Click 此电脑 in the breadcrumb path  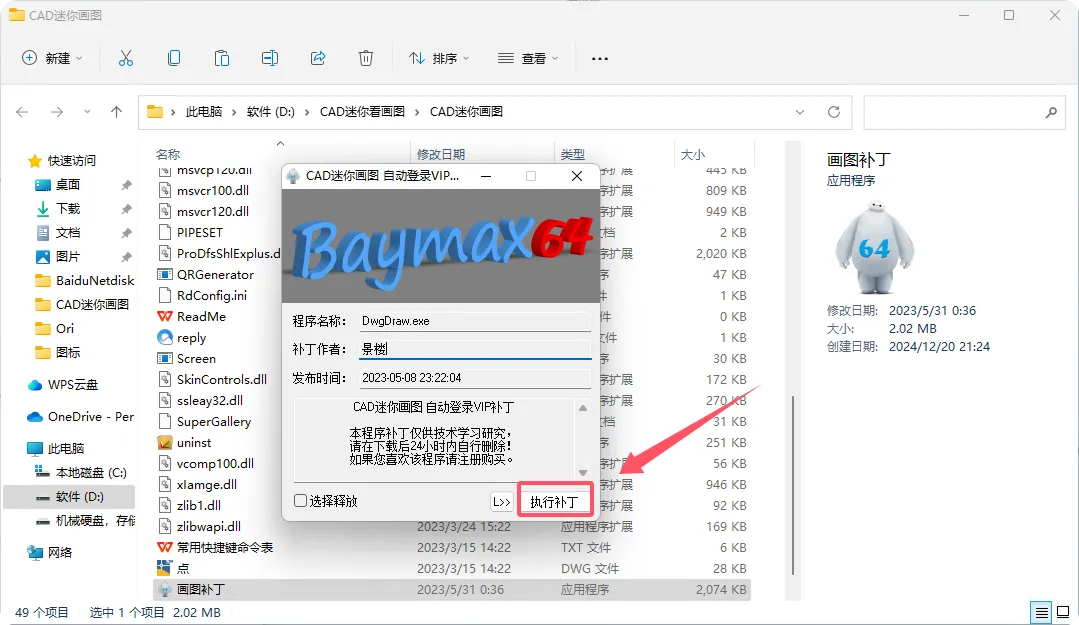coord(204,112)
